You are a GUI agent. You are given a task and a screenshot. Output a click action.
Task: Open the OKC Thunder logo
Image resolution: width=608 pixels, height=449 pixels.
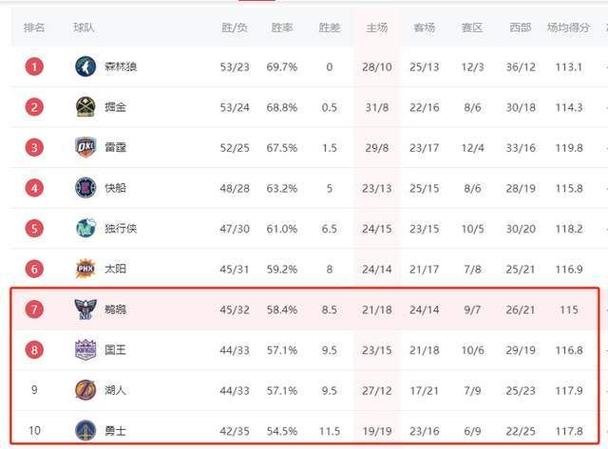click(x=85, y=147)
